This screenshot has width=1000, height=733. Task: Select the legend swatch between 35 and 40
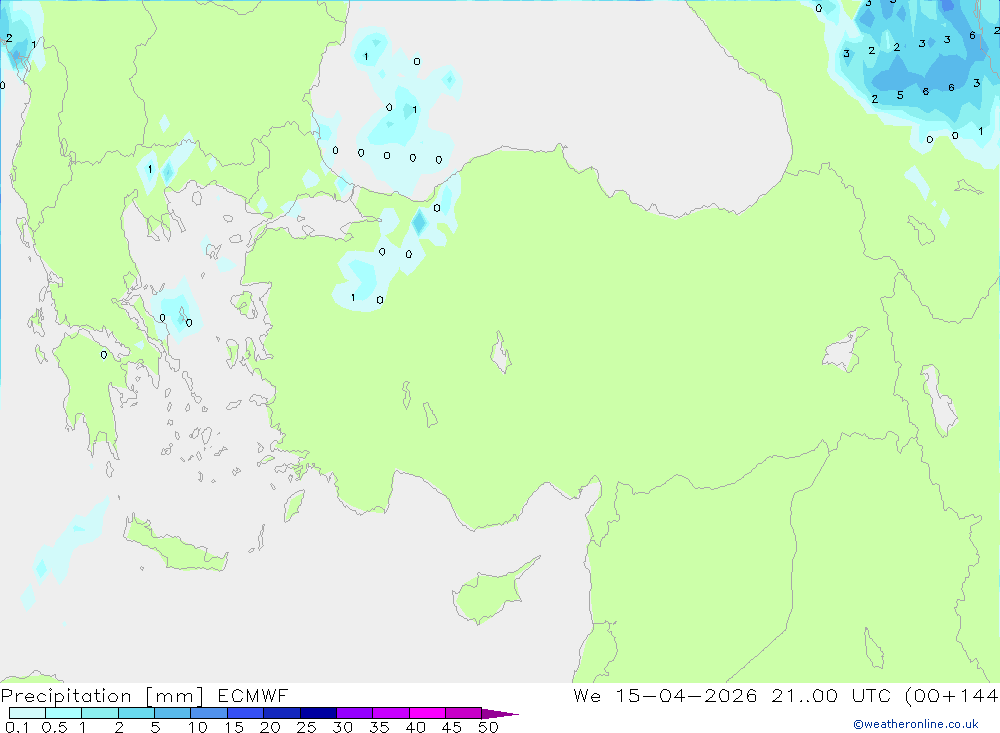pyautogui.click(x=391, y=713)
